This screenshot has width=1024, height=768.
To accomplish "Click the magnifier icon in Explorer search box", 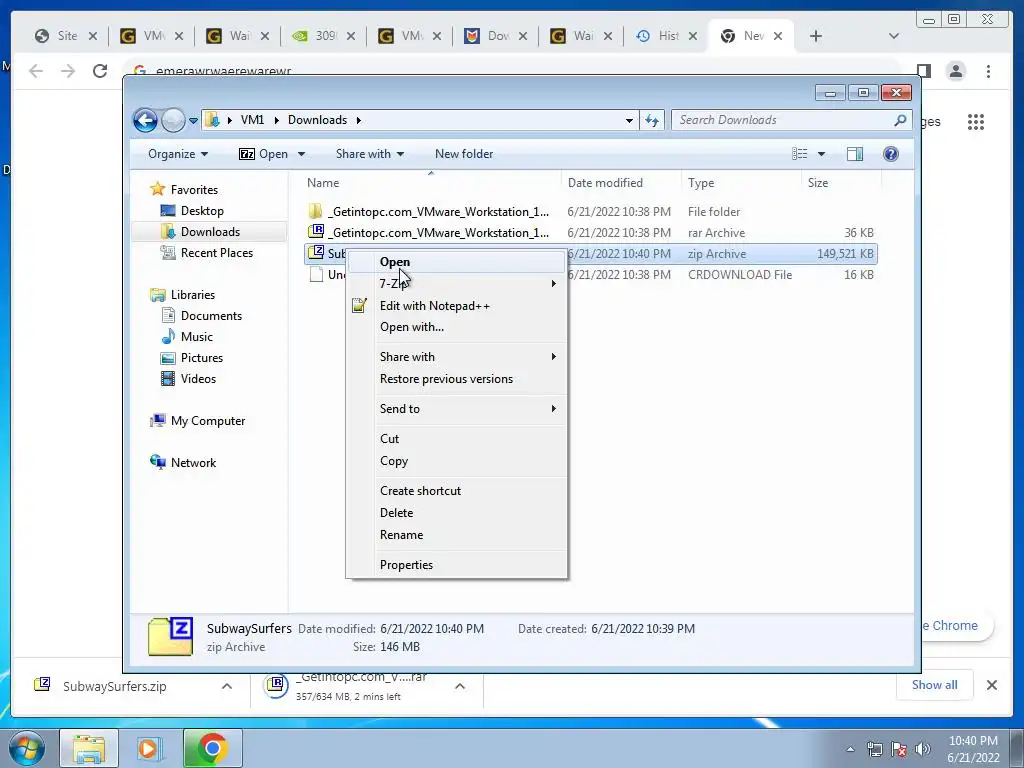I will coord(900,120).
